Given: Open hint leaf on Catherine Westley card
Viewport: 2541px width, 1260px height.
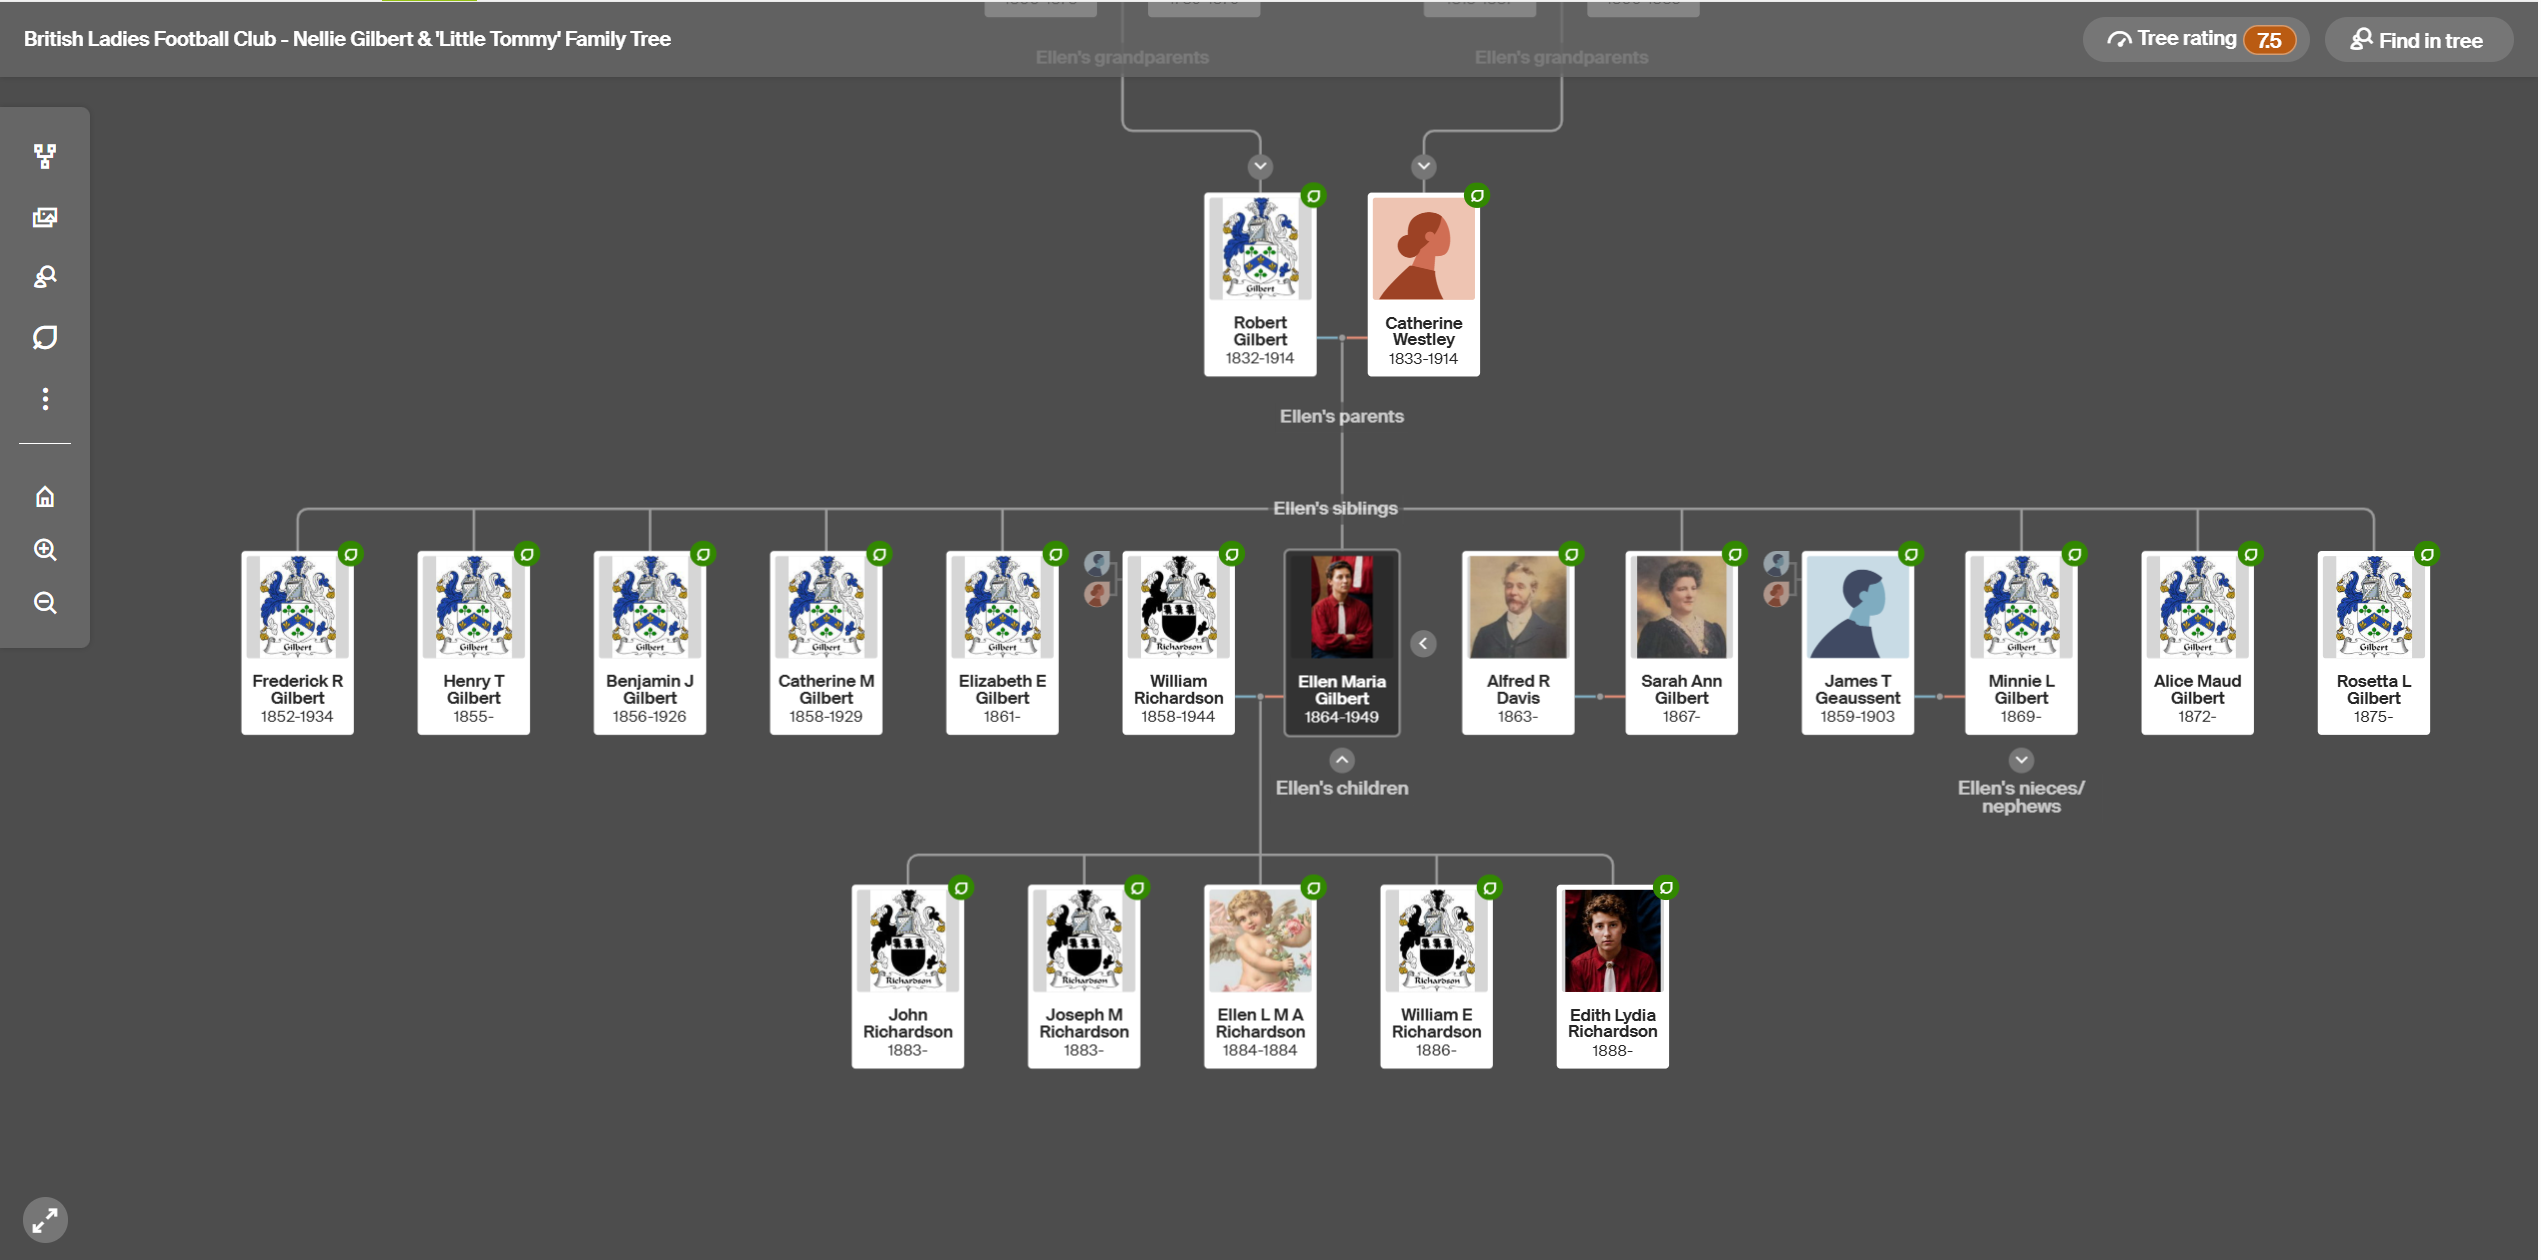Looking at the screenshot, I should click(x=1477, y=196).
